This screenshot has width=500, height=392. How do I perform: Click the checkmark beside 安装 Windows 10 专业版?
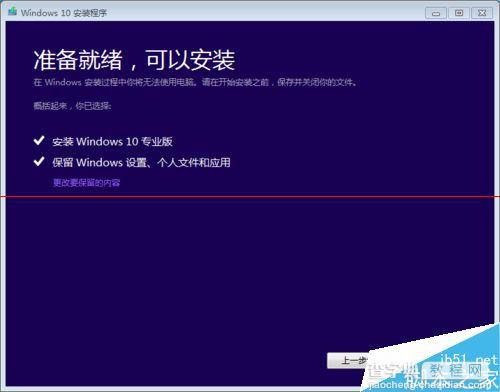pos(39,140)
